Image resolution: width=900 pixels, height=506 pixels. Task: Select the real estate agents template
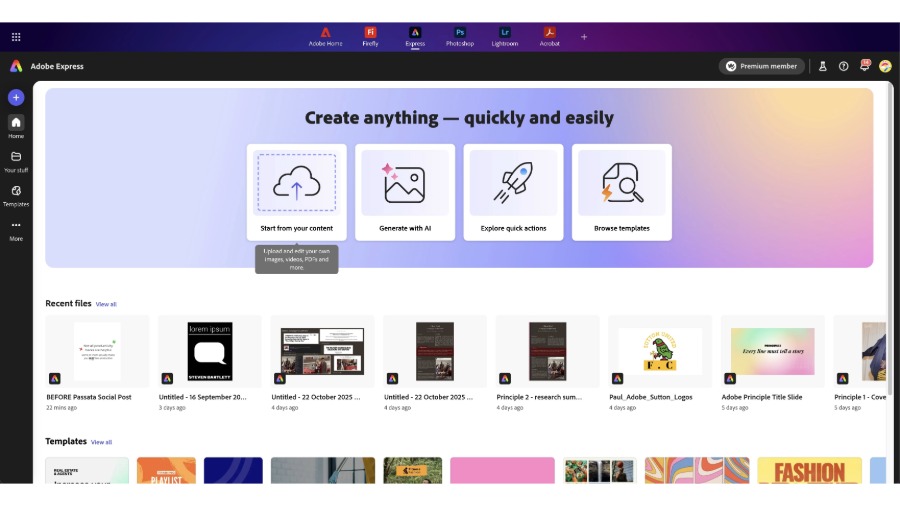pyautogui.click(x=87, y=470)
